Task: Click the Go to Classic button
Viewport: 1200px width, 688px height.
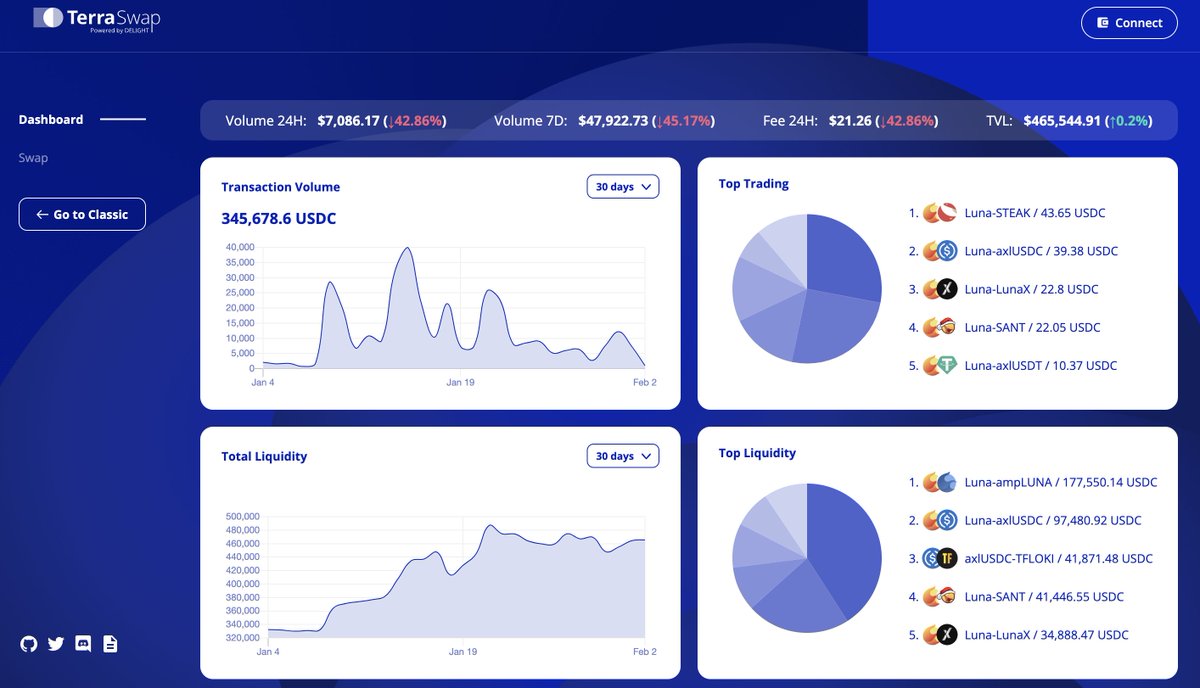Action: coord(82,214)
